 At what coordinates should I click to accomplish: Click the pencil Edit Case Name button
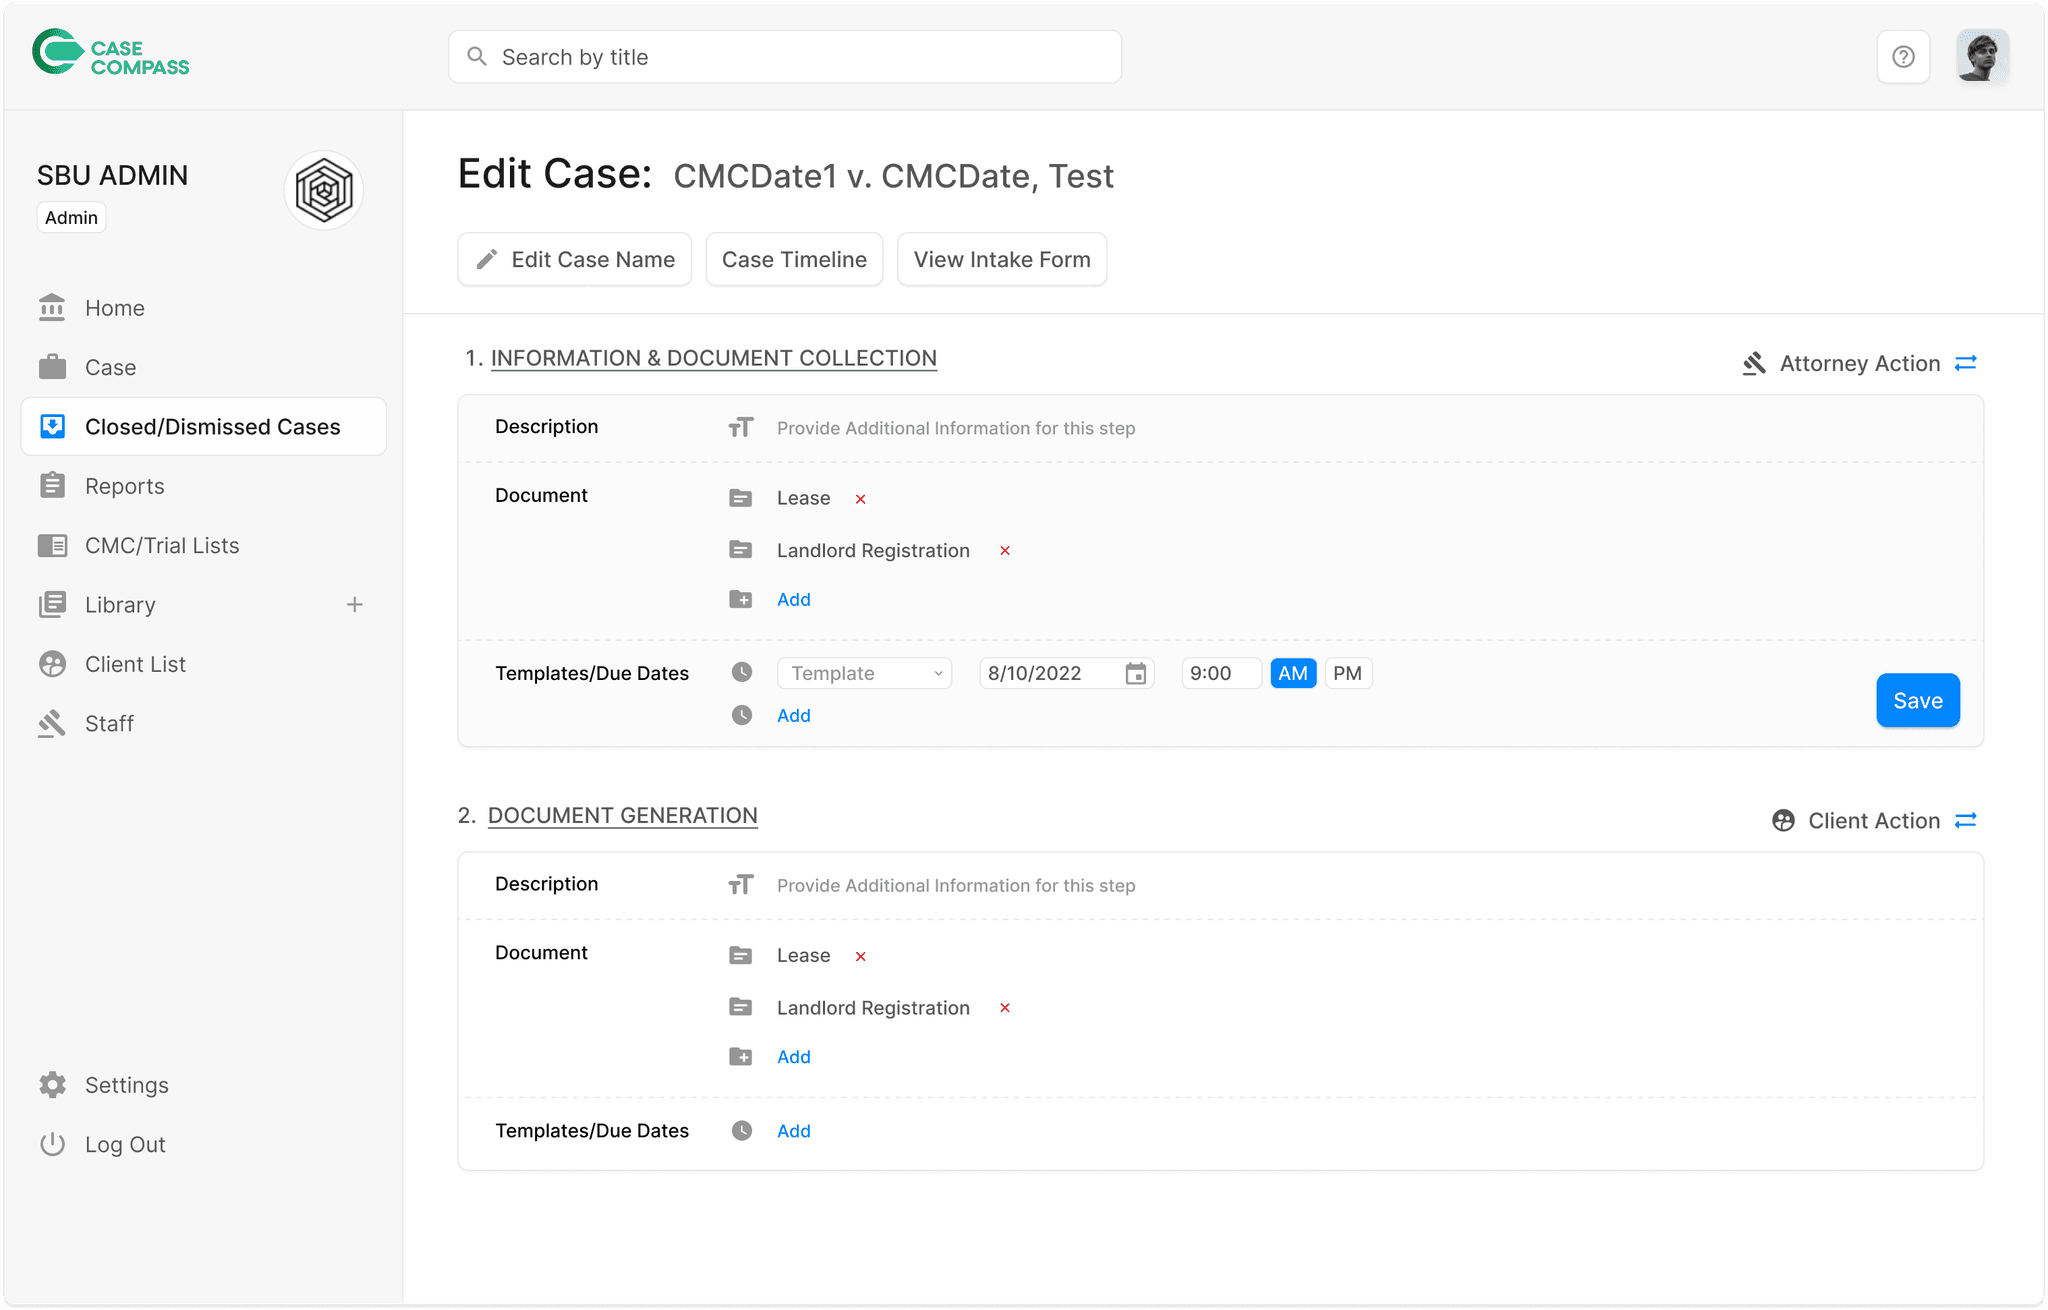575,260
